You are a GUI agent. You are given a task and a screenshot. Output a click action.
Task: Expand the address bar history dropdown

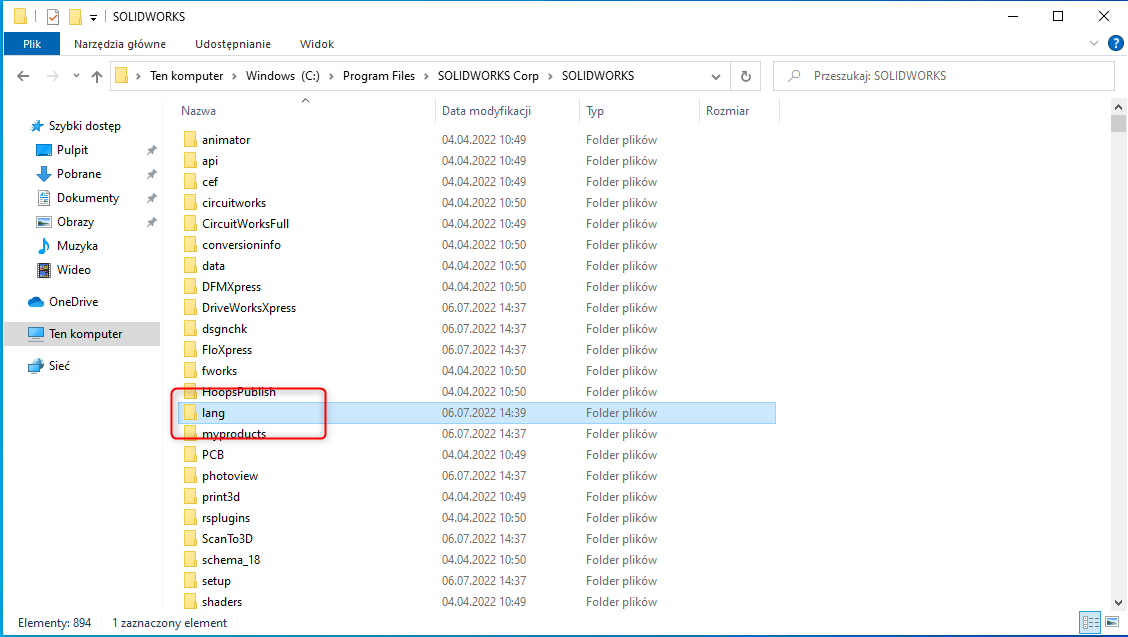tap(716, 76)
